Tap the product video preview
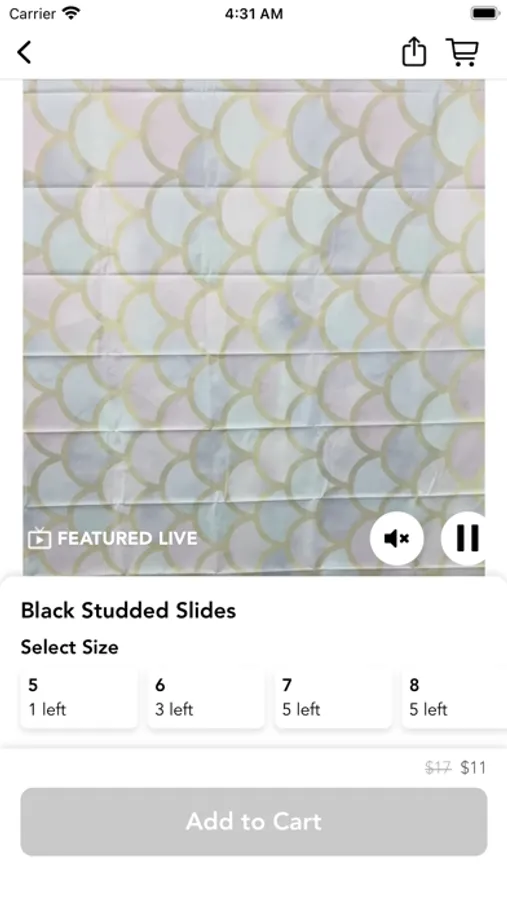Image resolution: width=507 pixels, height=900 pixels. (x=254, y=327)
